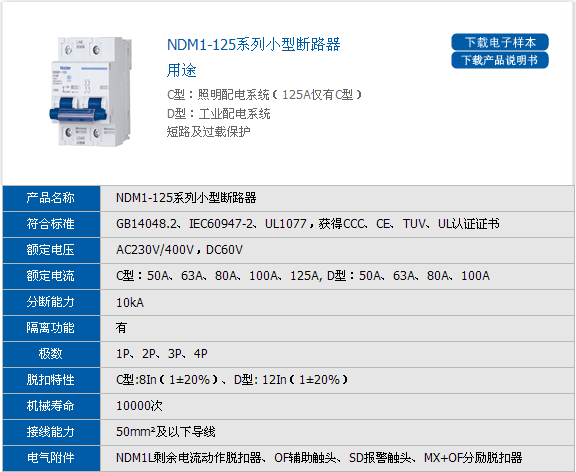Select the NDM1-125系列小型断路器 title heading
The image size is (576, 472).
[x=253, y=44]
